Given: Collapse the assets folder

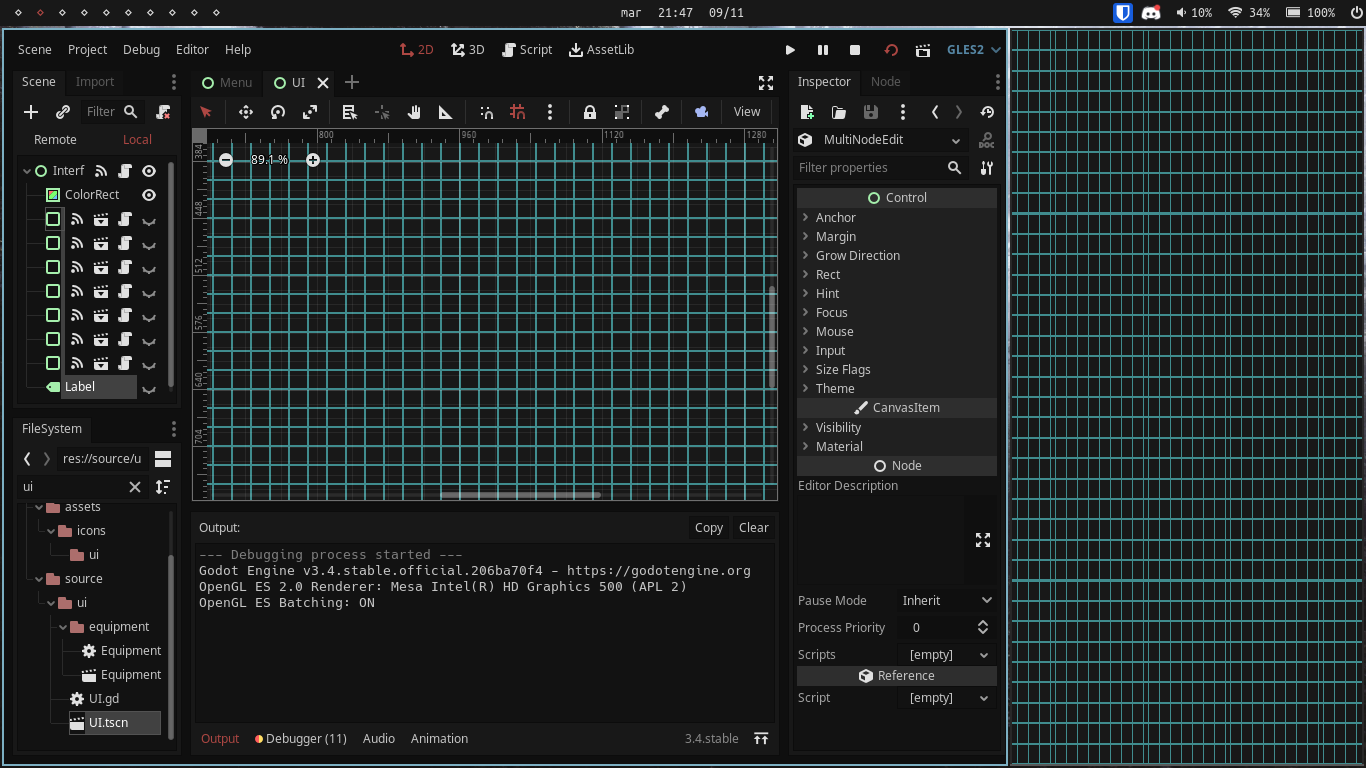Looking at the screenshot, I should [39, 507].
